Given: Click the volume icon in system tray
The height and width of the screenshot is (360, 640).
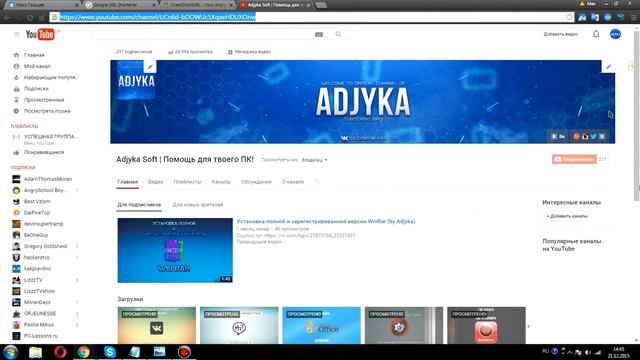Looking at the screenshot, I should (x=588, y=352).
